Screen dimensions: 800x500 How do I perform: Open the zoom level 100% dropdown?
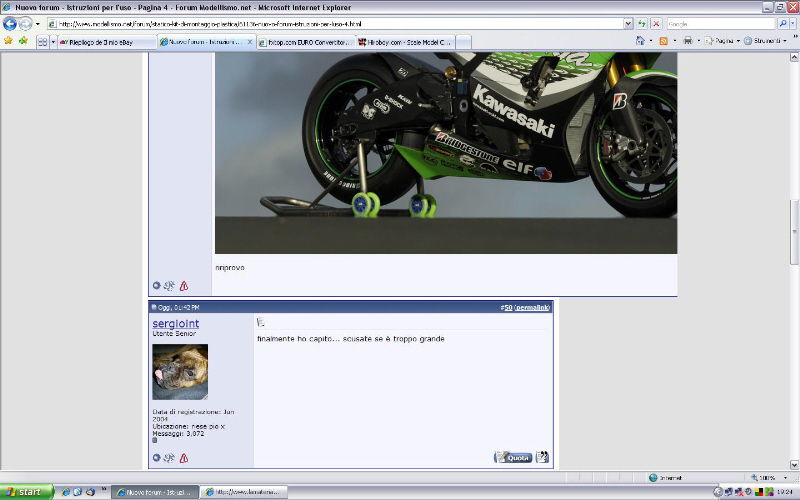[783, 478]
